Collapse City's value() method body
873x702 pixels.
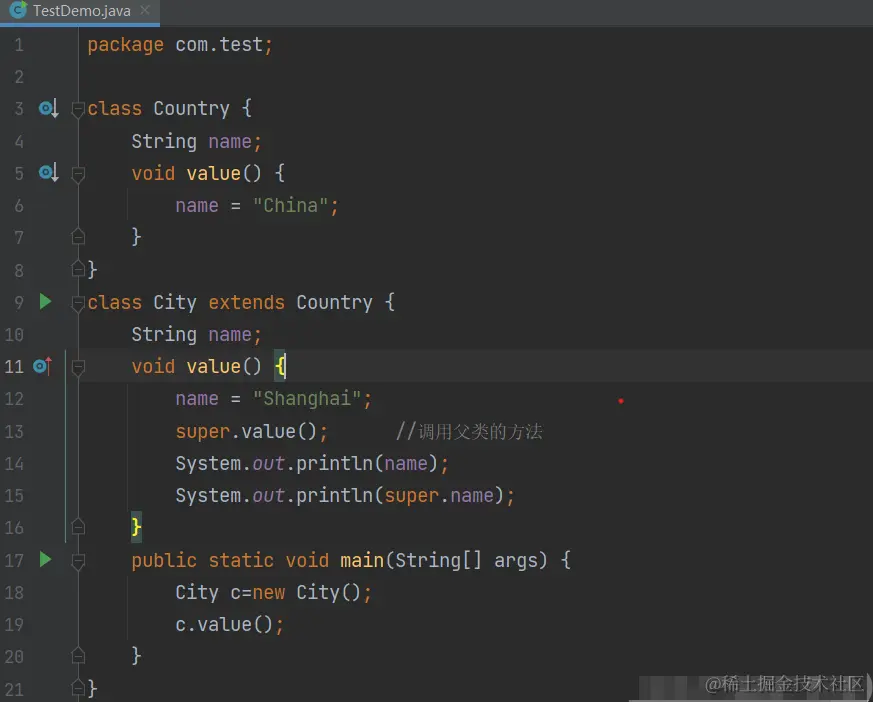click(x=78, y=366)
